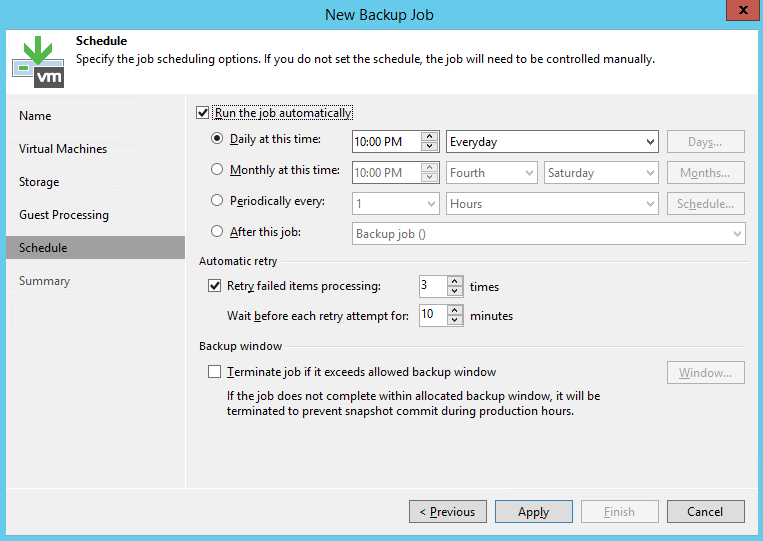Go to the Virtual Machines step
Screen dimensions: 763x541
(63, 149)
